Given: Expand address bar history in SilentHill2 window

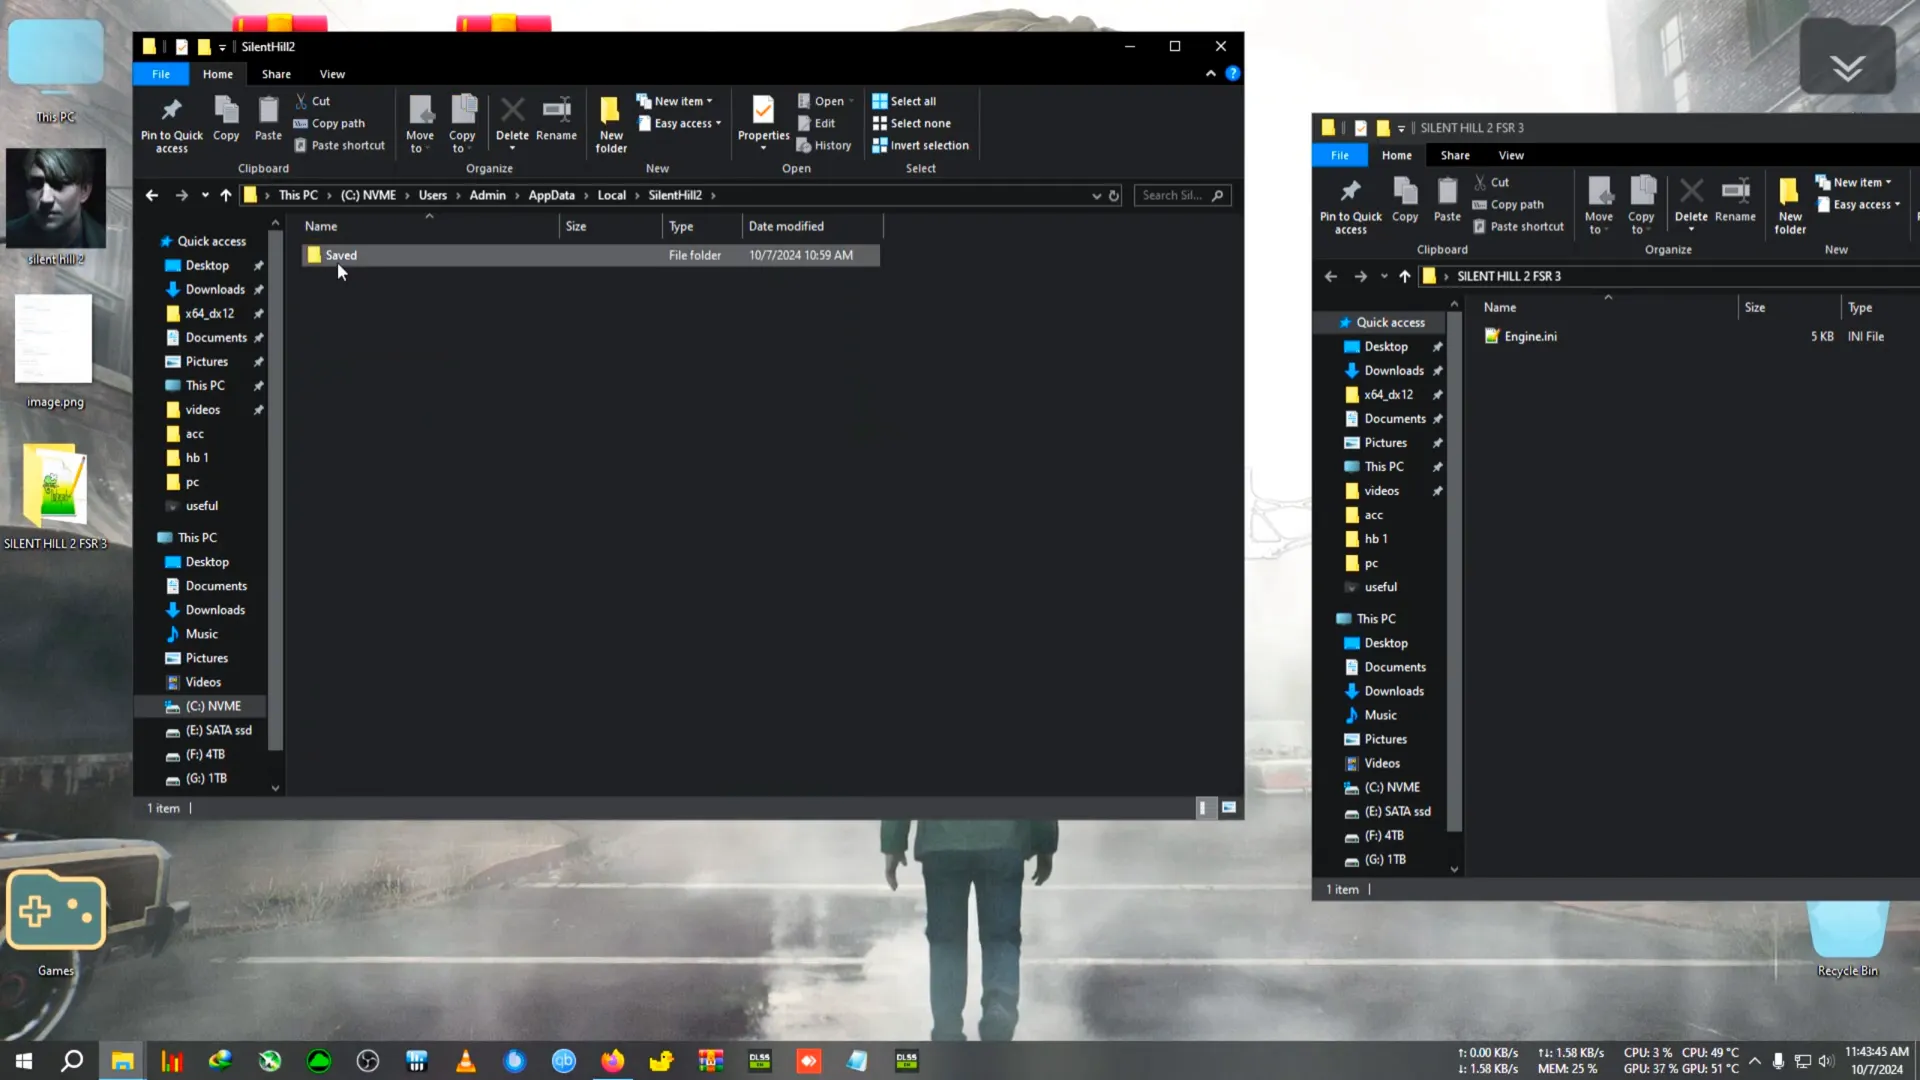Looking at the screenshot, I should coord(1097,195).
